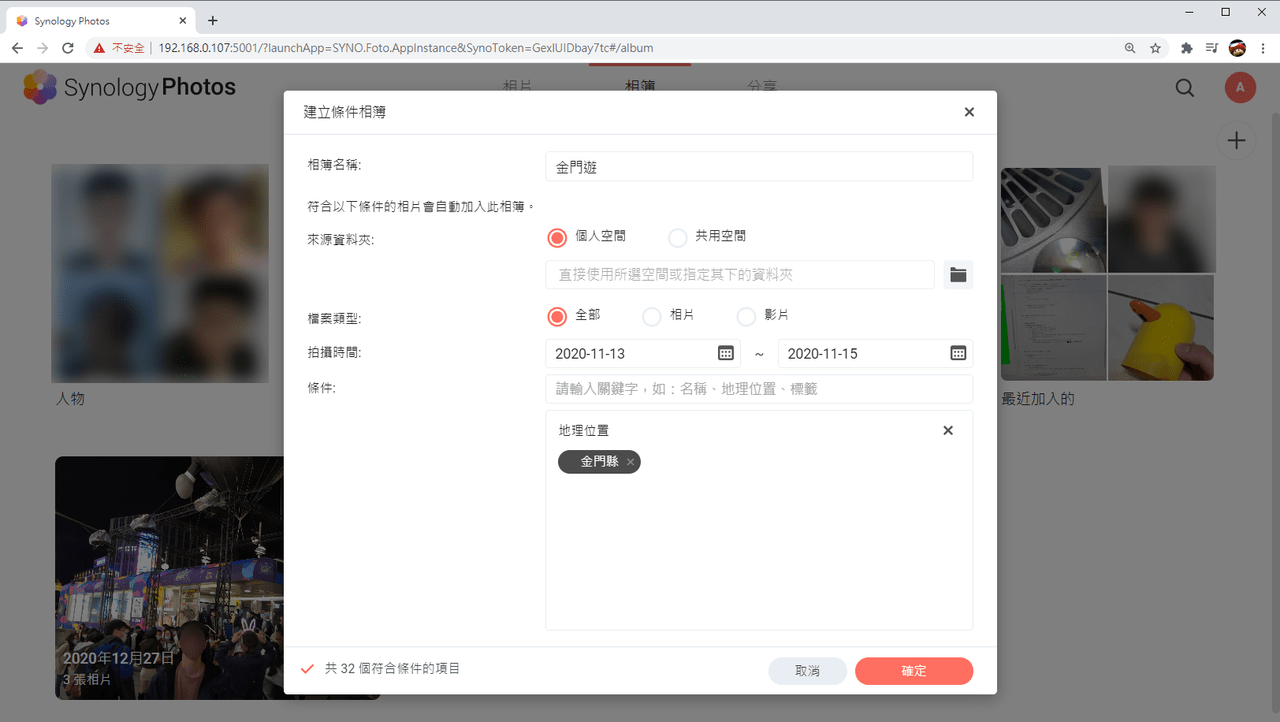1280x722 pixels.
Task: Click the plus add album icon
Action: coord(1237,141)
